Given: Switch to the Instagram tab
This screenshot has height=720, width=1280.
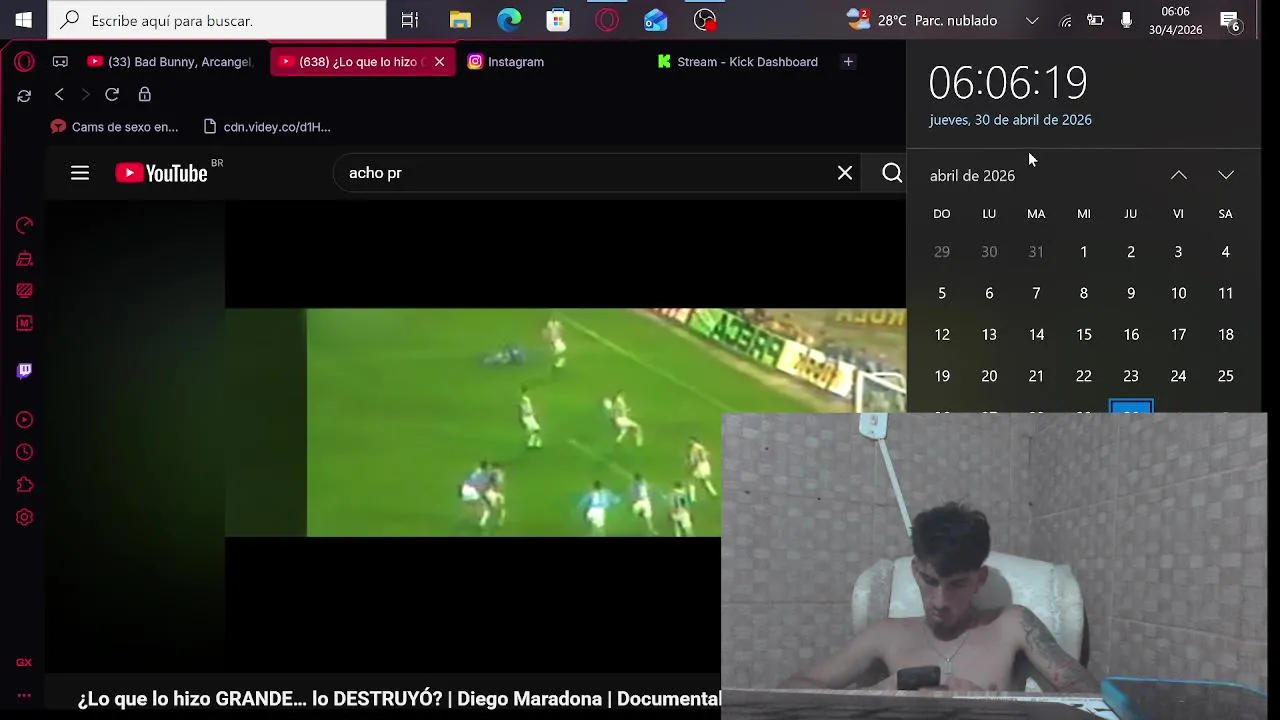Looking at the screenshot, I should coord(507,62).
